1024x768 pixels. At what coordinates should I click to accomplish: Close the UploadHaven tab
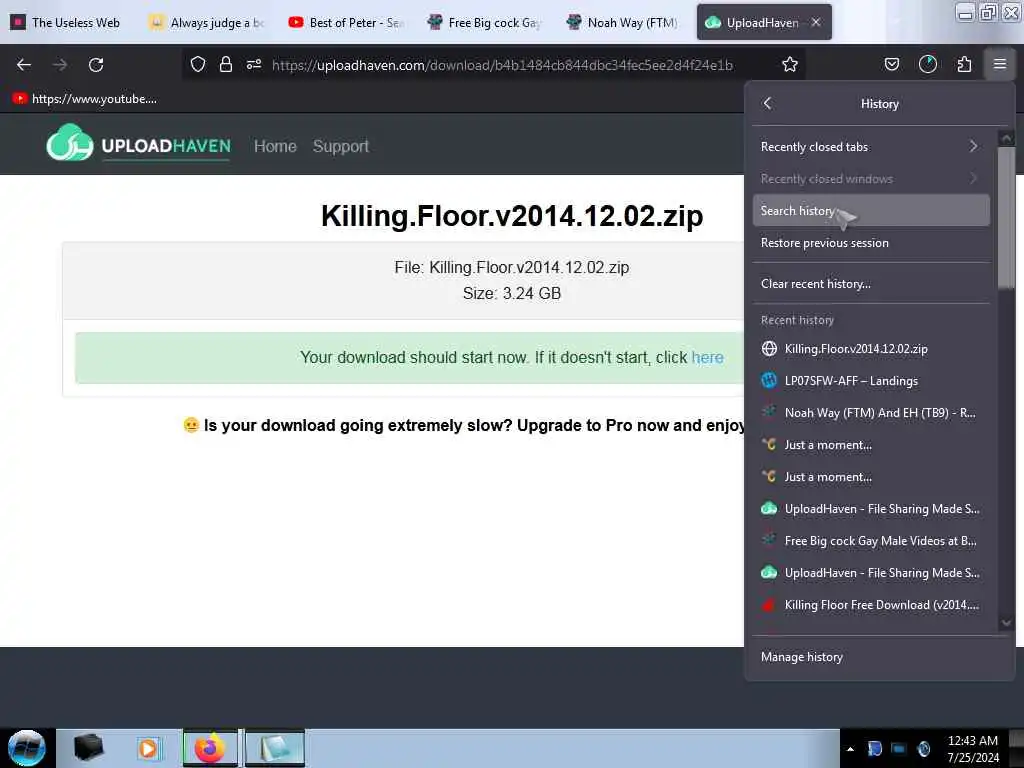(816, 22)
